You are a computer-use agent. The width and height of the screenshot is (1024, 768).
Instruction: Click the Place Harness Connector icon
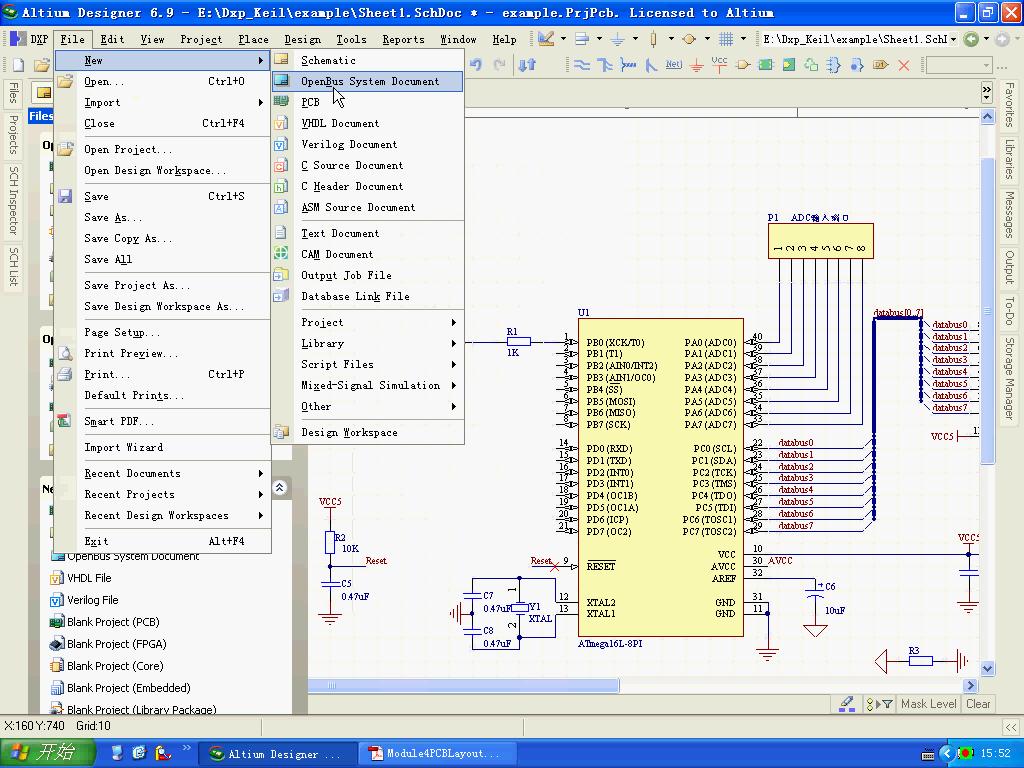[835, 65]
